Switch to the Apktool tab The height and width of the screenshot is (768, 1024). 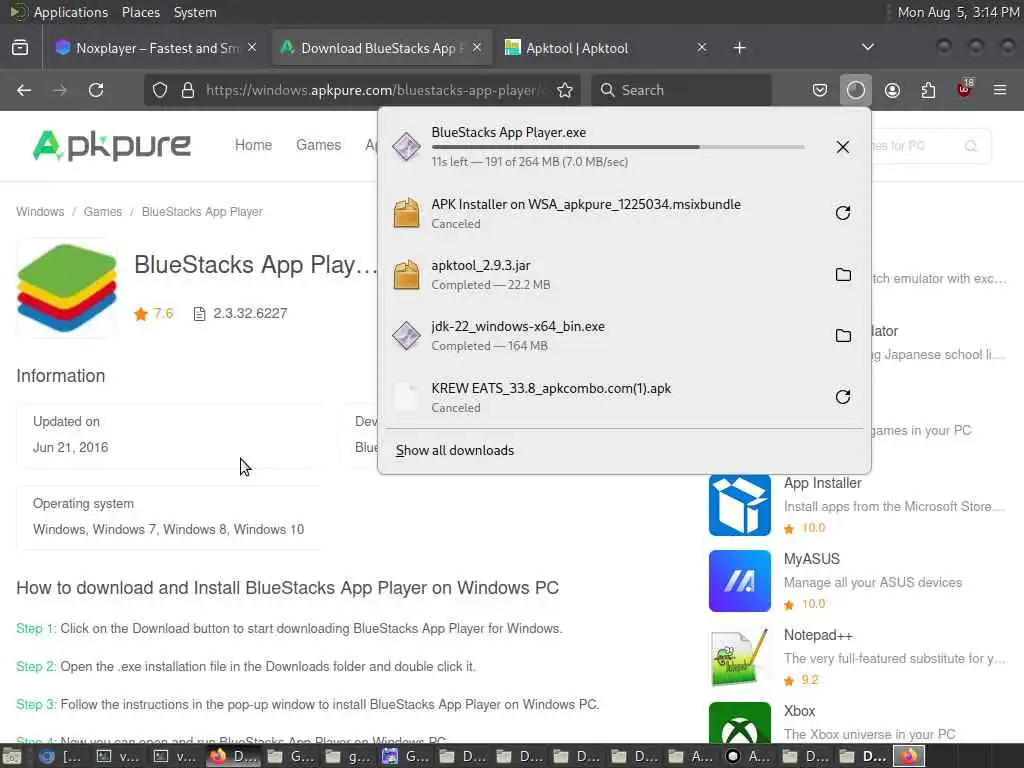605,48
